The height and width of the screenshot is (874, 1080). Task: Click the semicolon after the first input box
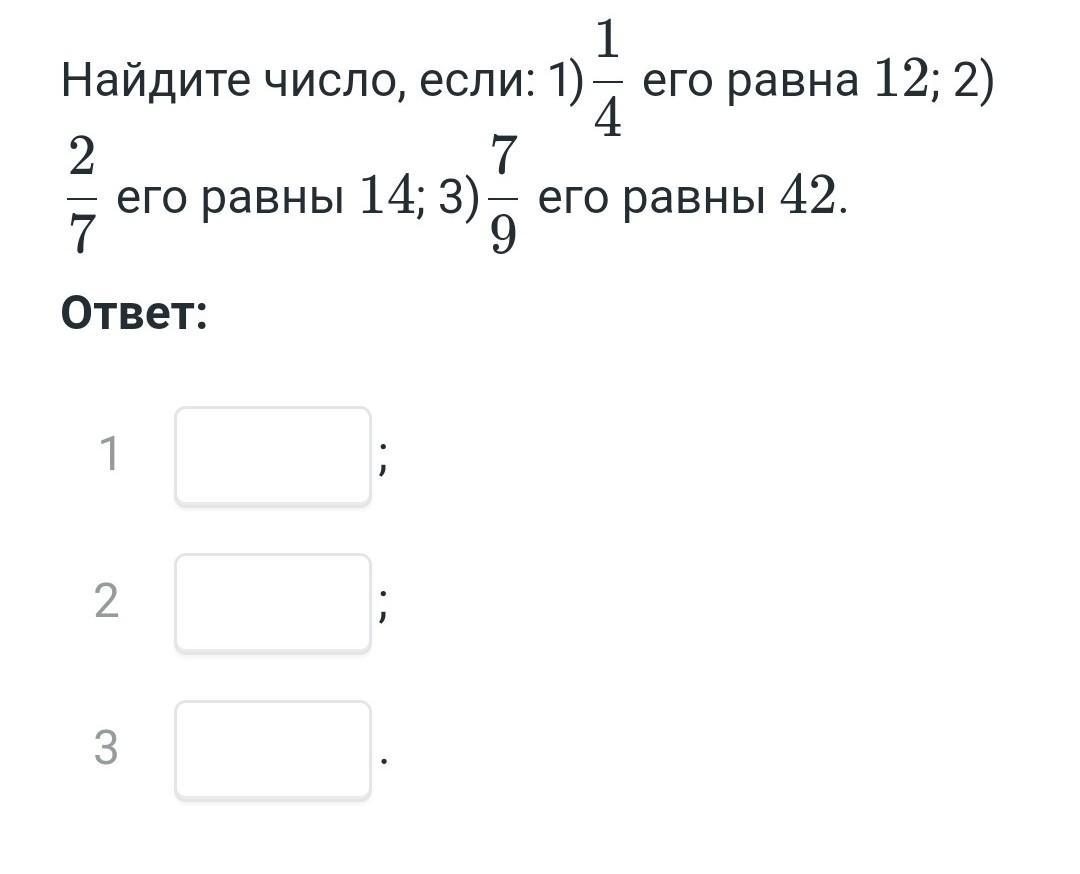click(x=384, y=462)
